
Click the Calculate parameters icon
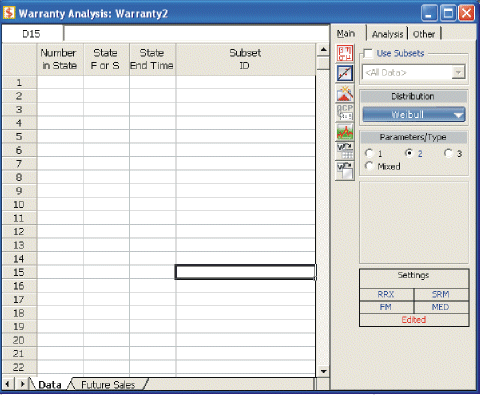(x=345, y=53)
